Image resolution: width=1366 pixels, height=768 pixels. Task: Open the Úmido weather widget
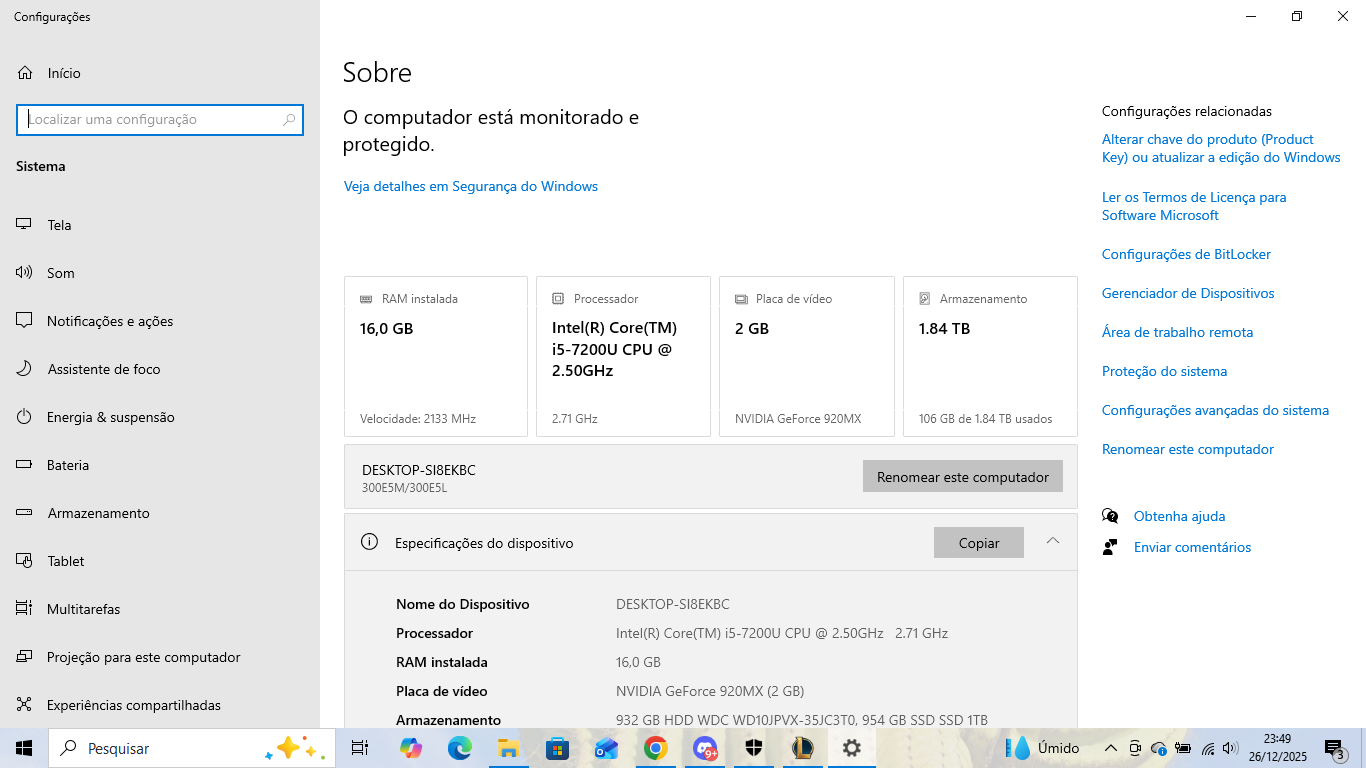tap(1045, 748)
